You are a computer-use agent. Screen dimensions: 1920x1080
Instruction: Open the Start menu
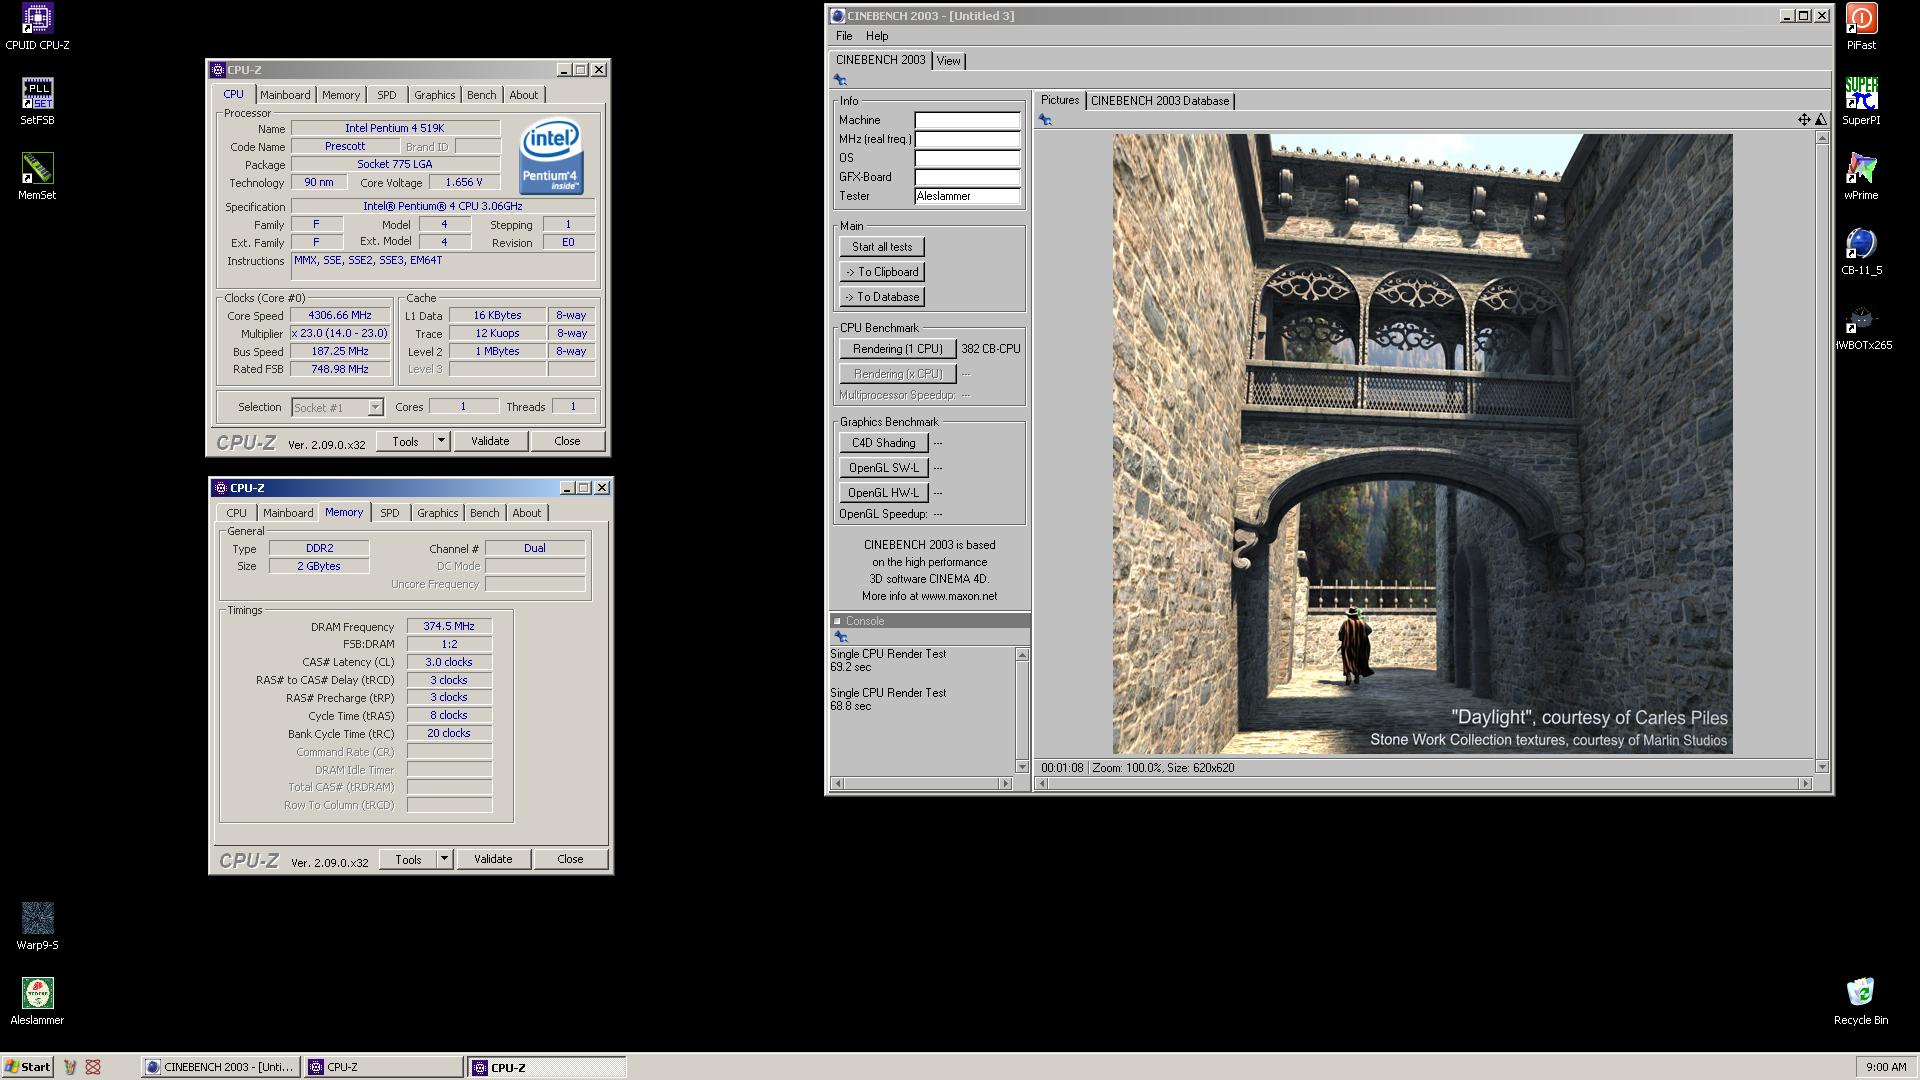pos(27,1067)
